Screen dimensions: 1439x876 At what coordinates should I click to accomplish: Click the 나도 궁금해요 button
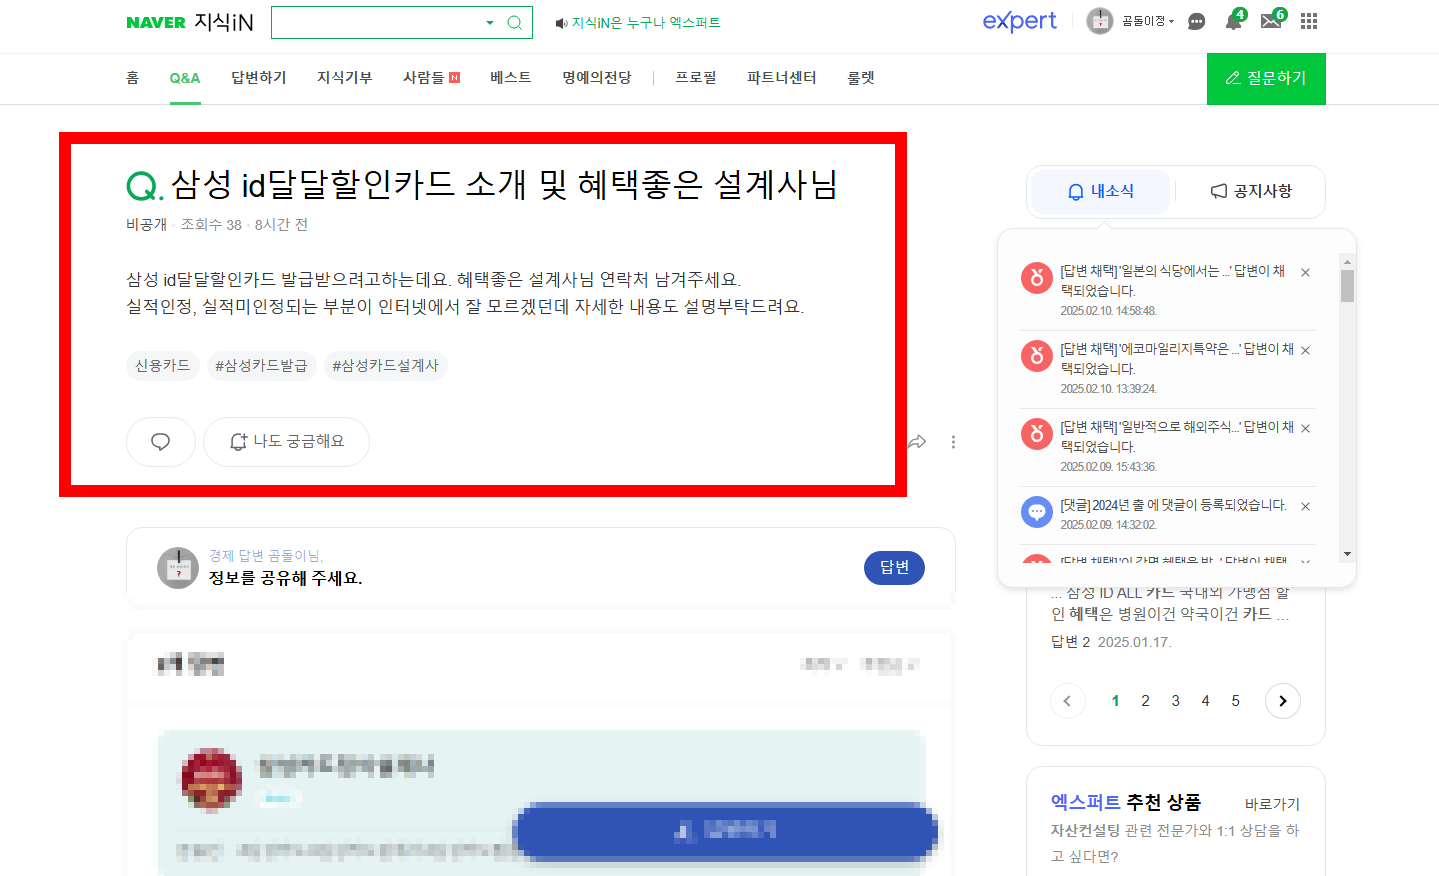(287, 442)
